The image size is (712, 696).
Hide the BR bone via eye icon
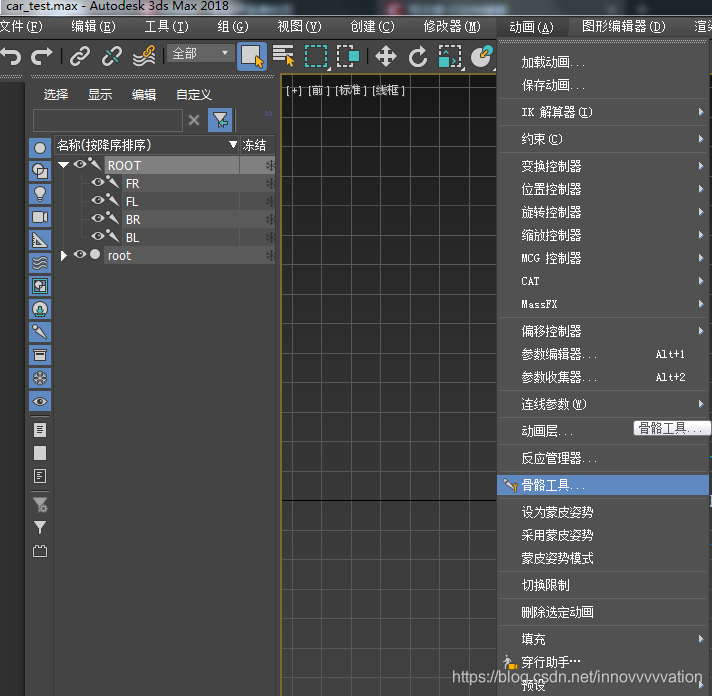[x=98, y=218]
